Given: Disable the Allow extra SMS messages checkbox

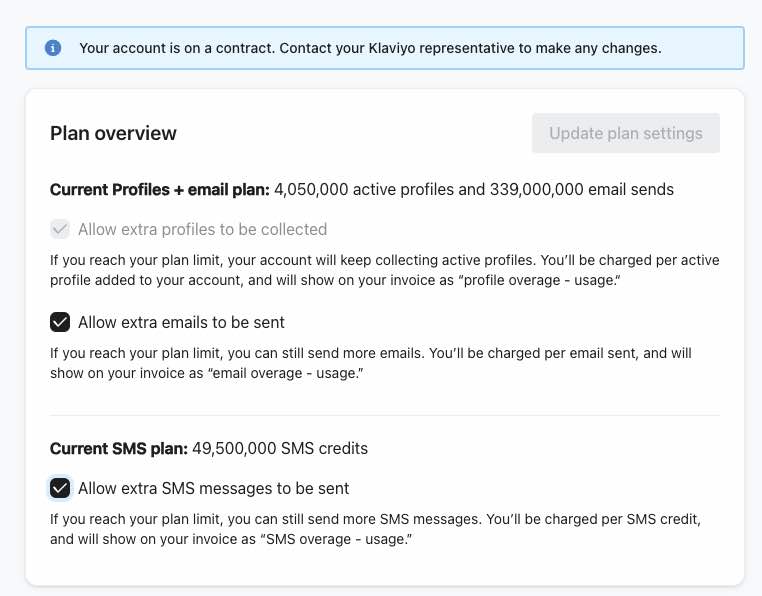Looking at the screenshot, I should click(x=60, y=488).
